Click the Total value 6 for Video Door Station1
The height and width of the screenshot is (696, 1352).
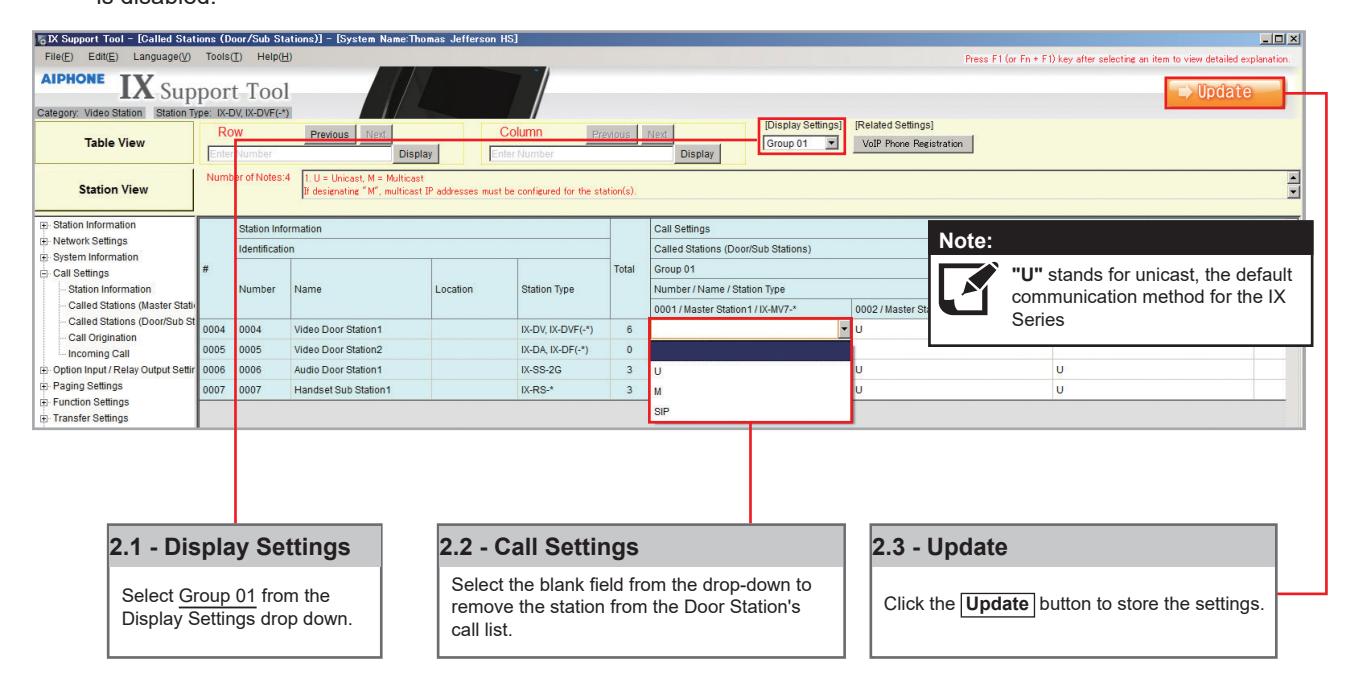click(630, 329)
